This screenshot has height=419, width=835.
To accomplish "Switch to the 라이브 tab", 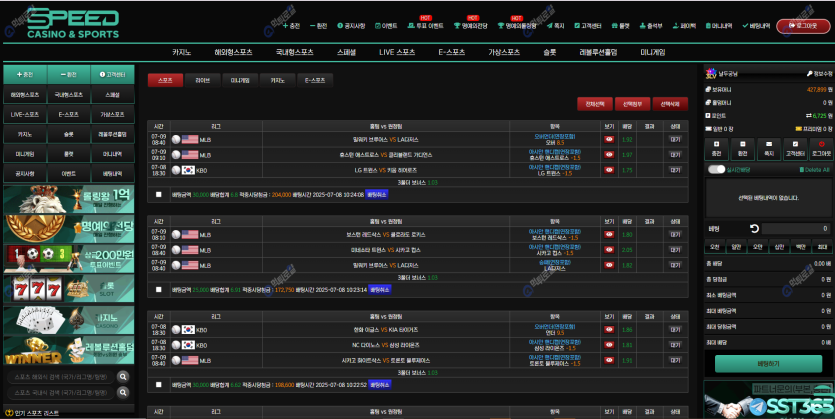I will (202, 80).
